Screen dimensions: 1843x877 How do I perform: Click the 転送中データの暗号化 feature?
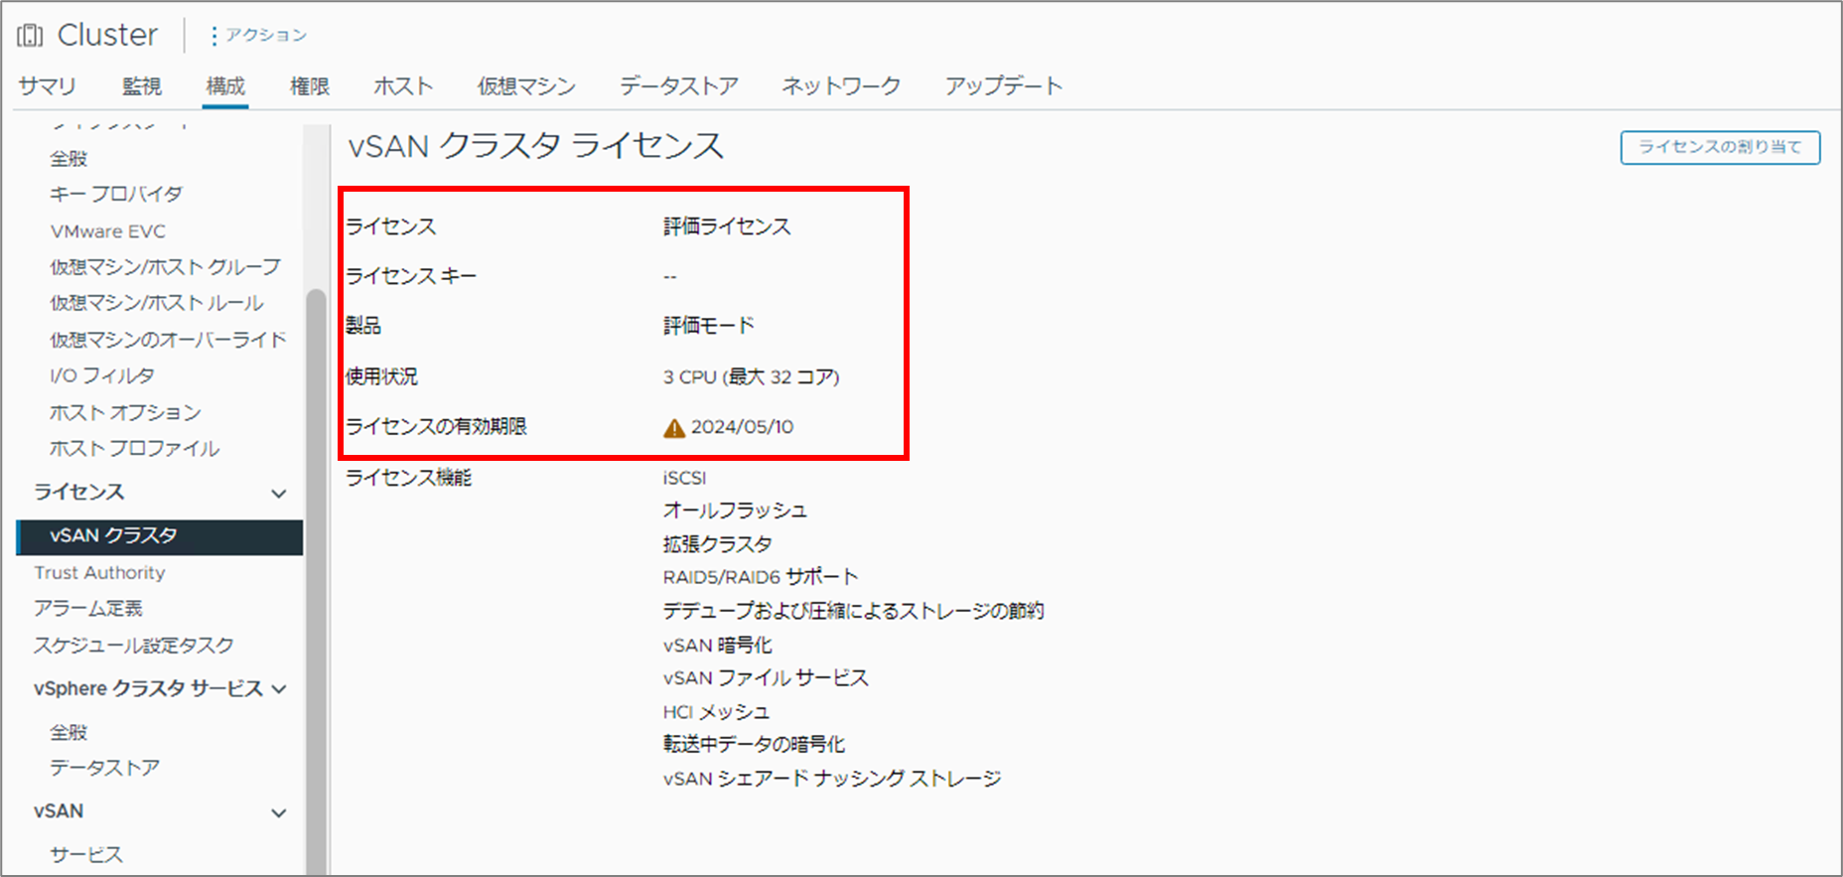(754, 745)
